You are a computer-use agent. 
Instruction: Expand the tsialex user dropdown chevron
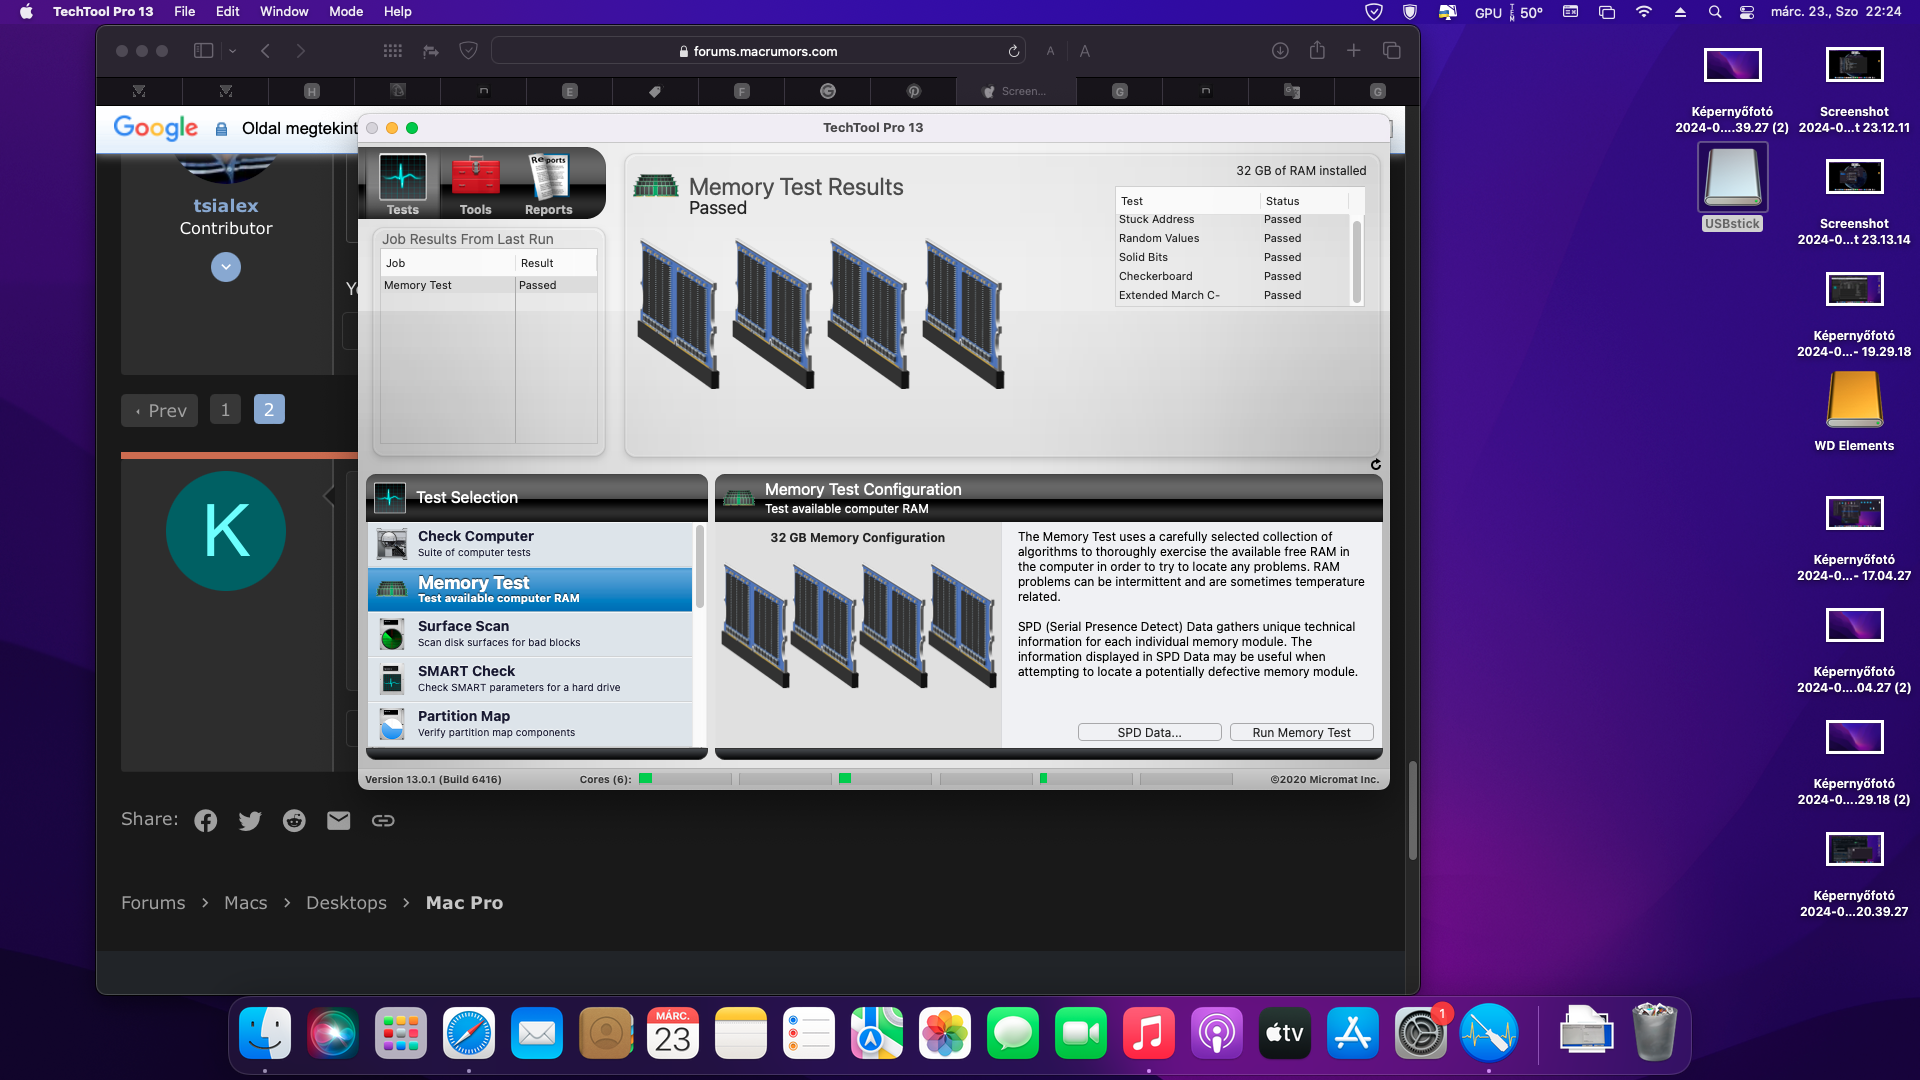click(x=226, y=267)
